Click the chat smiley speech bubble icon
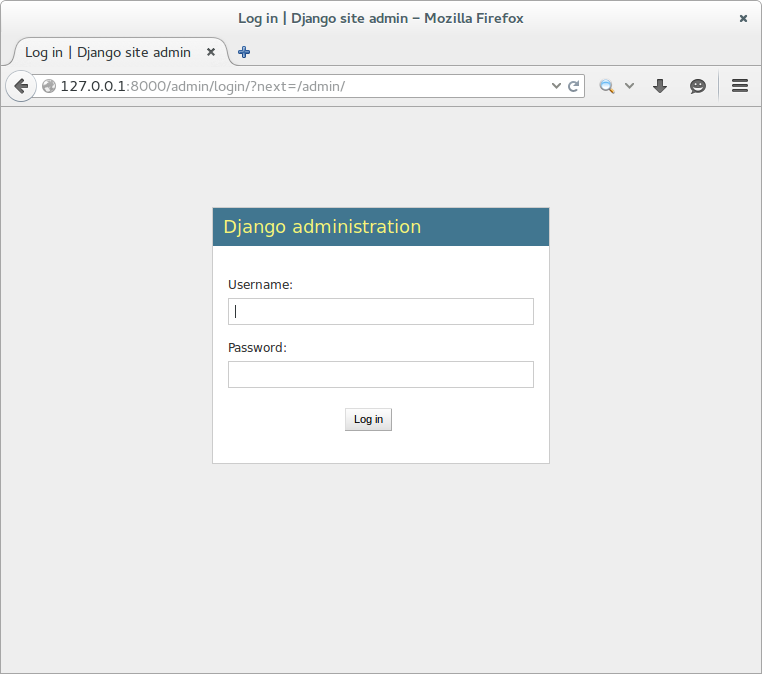 pyautogui.click(x=697, y=86)
